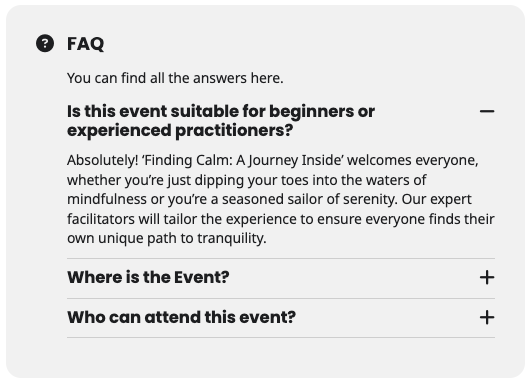Collapse the beginners question using the minus icon
This screenshot has height=384, width=532.
487,111
